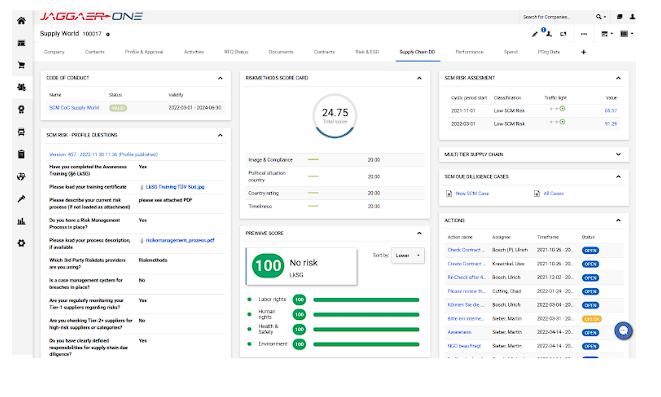Open the printer-like sidebar icon
This screenshot has height=397, width=661.
pos(21,132)
